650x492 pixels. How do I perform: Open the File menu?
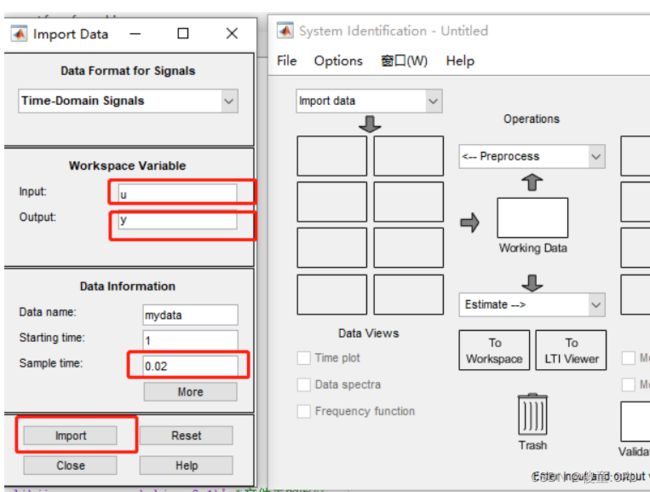coord(286,61)
